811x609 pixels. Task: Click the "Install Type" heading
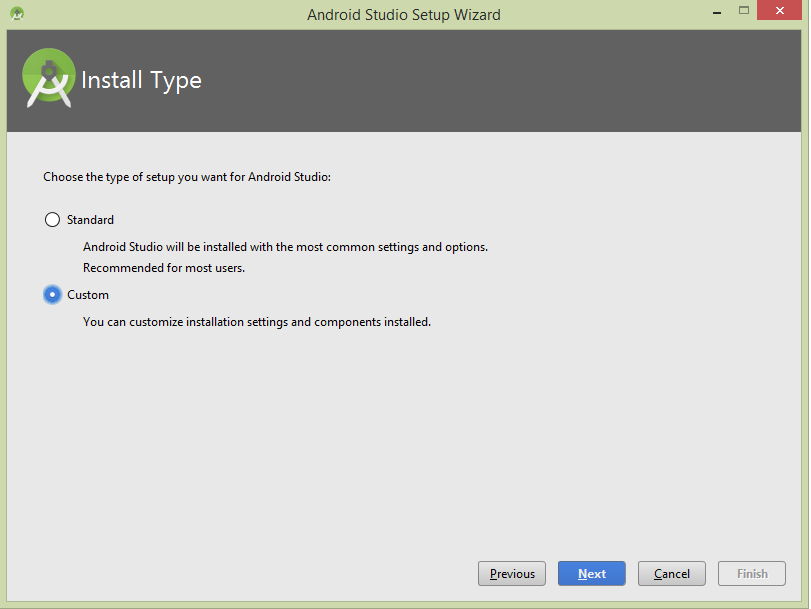[x=141, y=80]
